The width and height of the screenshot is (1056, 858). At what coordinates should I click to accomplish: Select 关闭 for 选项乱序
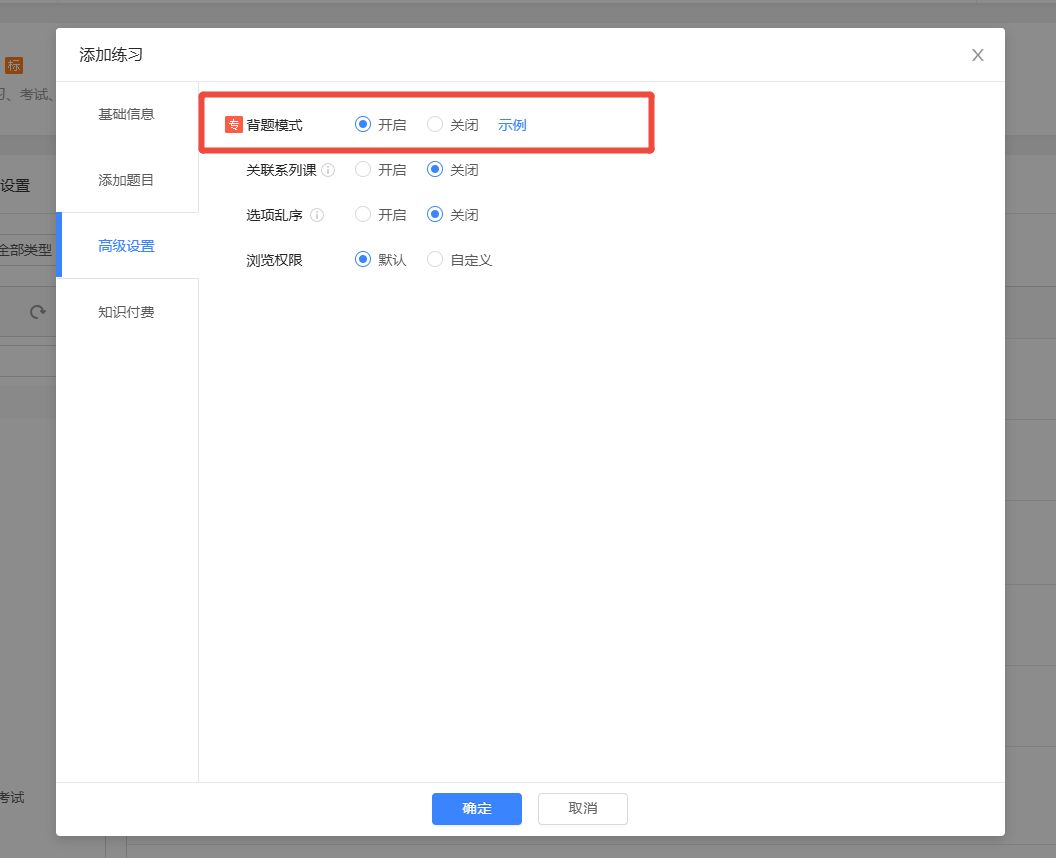[x=435, y=215]
